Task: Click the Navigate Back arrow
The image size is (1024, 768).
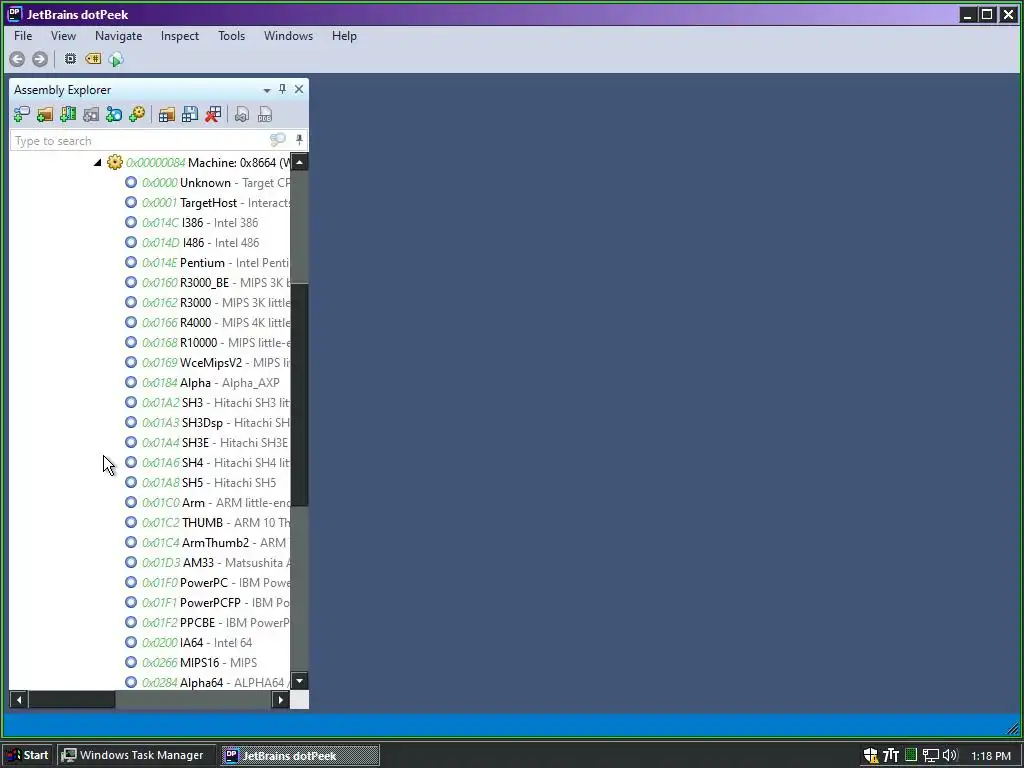Action: 17,59
